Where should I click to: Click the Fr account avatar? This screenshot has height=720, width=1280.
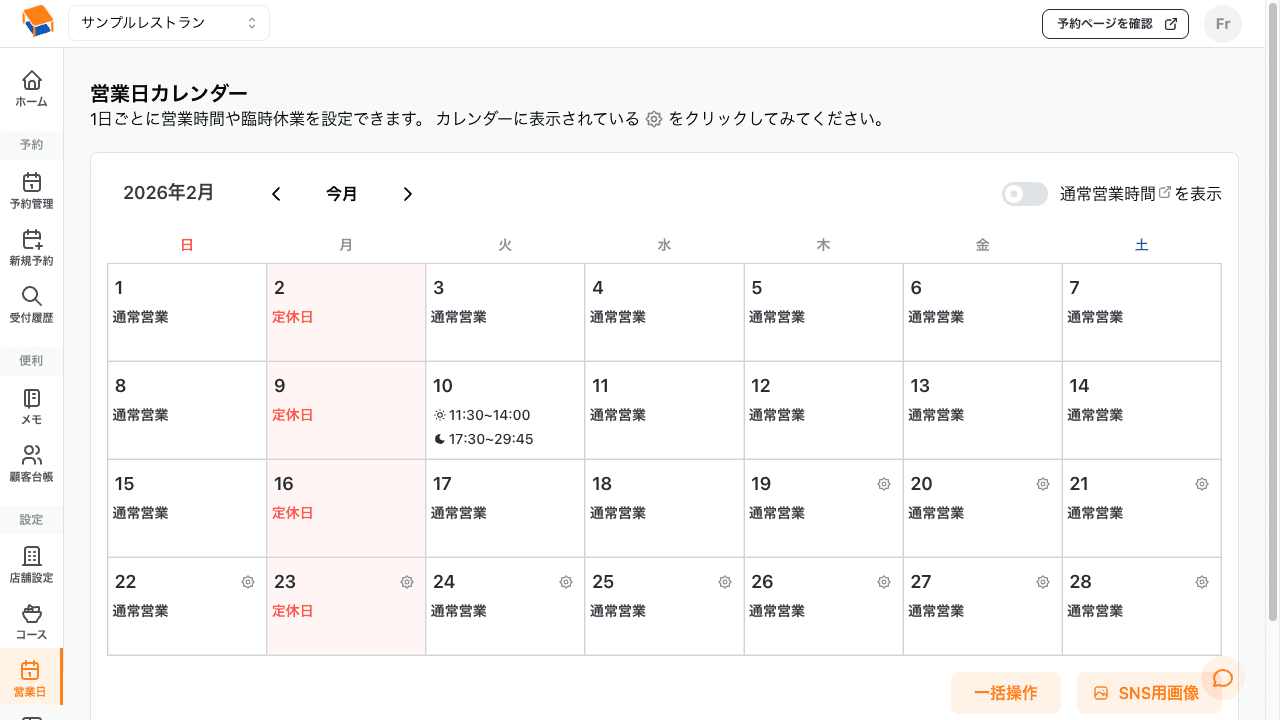click(x=1222, y=23)
